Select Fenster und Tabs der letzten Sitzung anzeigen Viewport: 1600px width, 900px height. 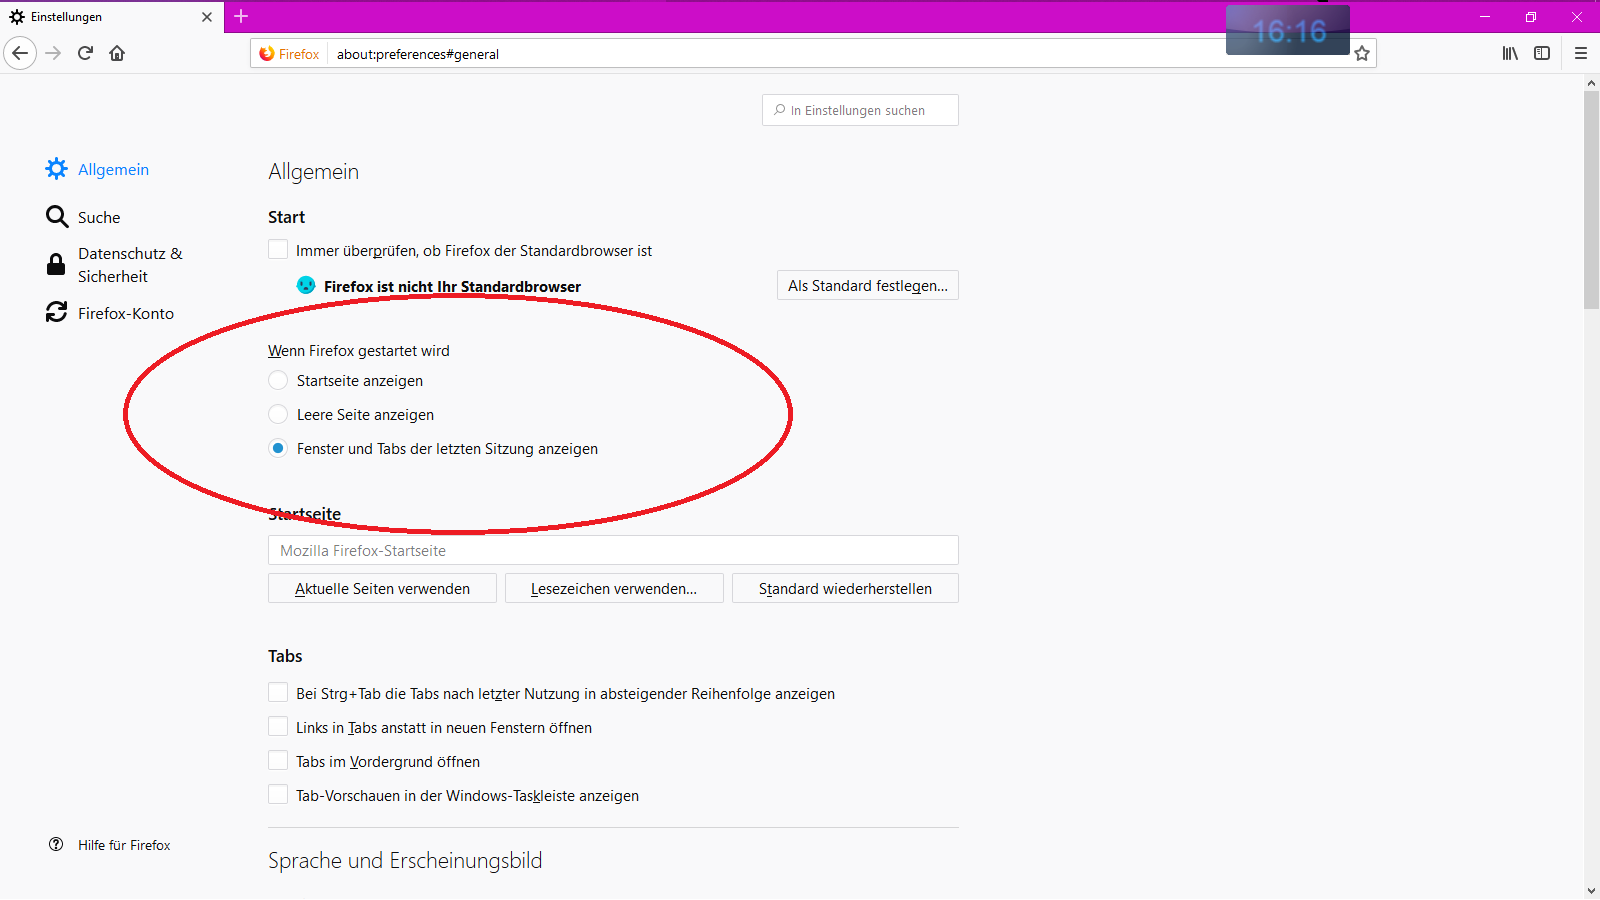coord(278,448)
